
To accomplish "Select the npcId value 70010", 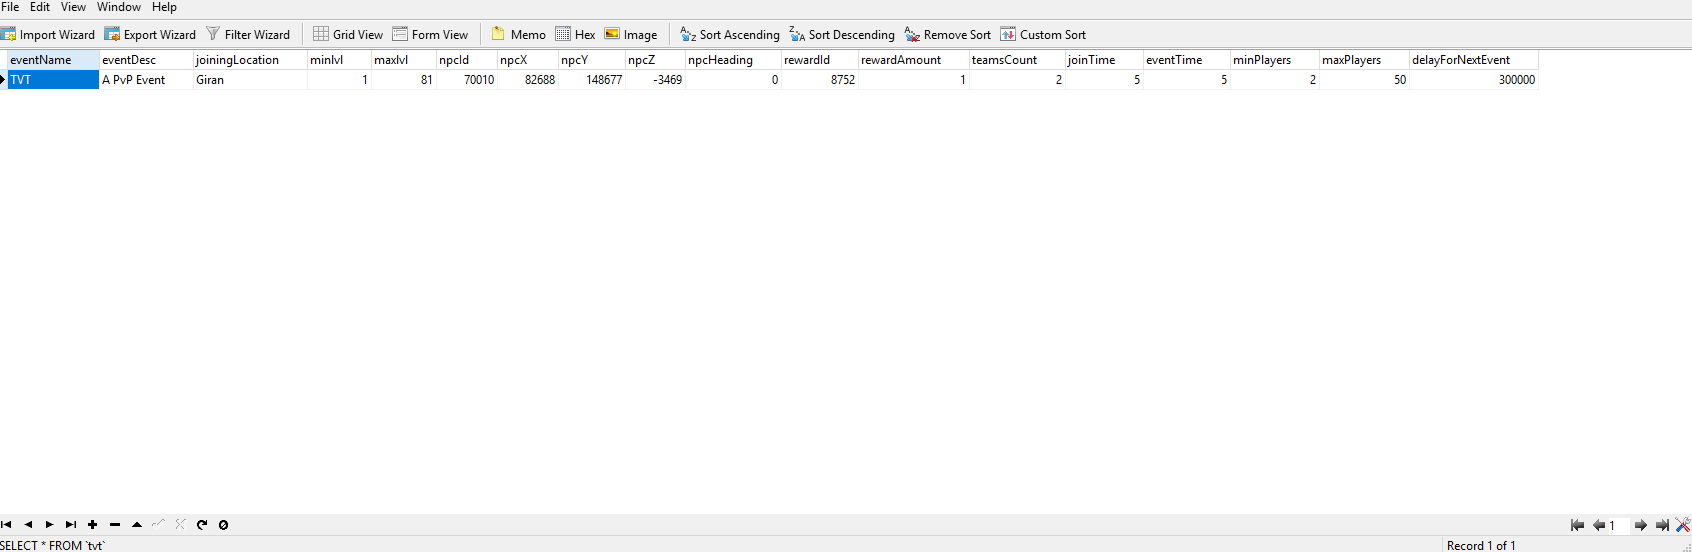I will tap(466, 80).
